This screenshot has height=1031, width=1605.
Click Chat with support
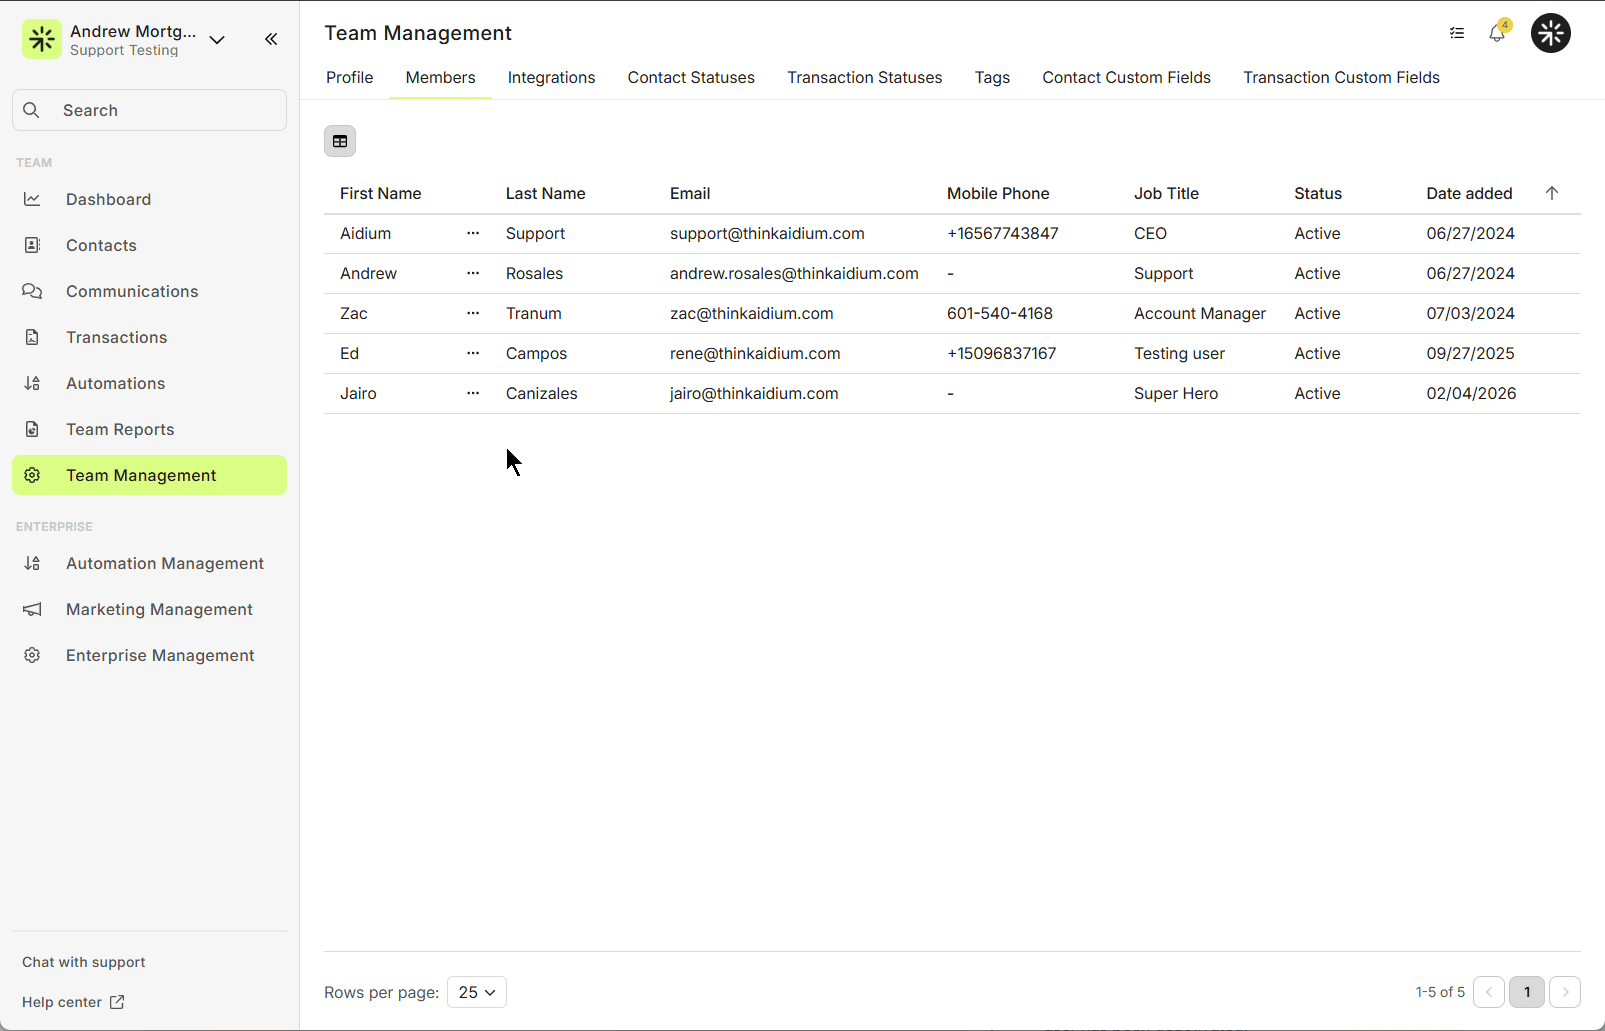[84, 962]
